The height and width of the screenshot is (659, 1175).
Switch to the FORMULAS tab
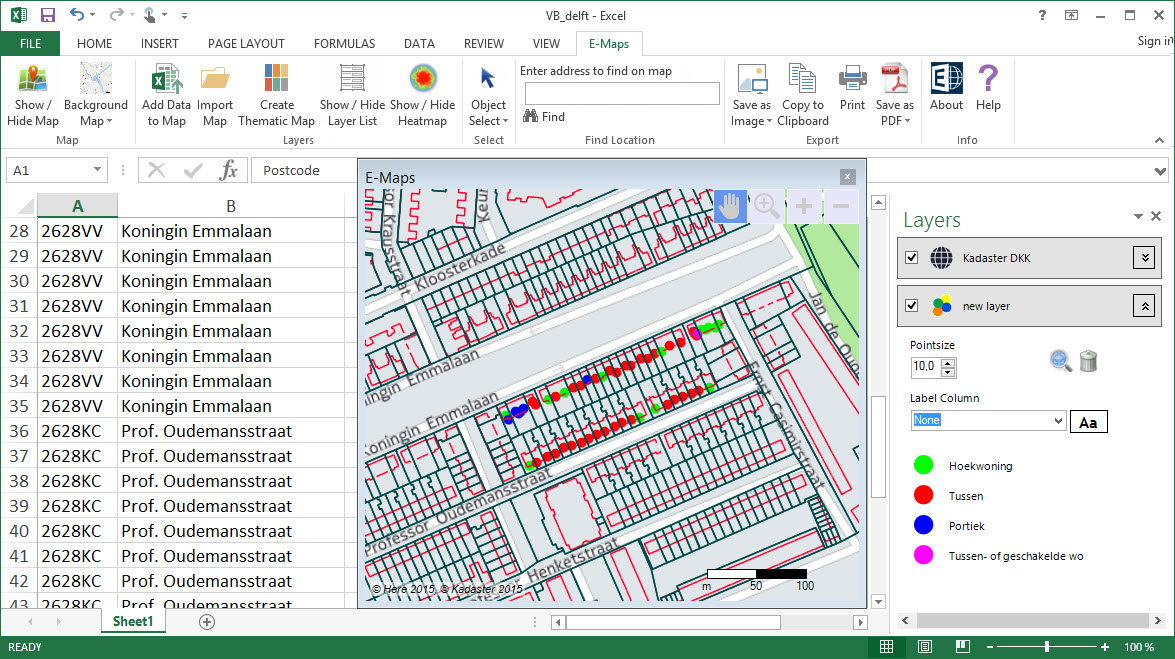pyautogui.click(x=344, y=43)
